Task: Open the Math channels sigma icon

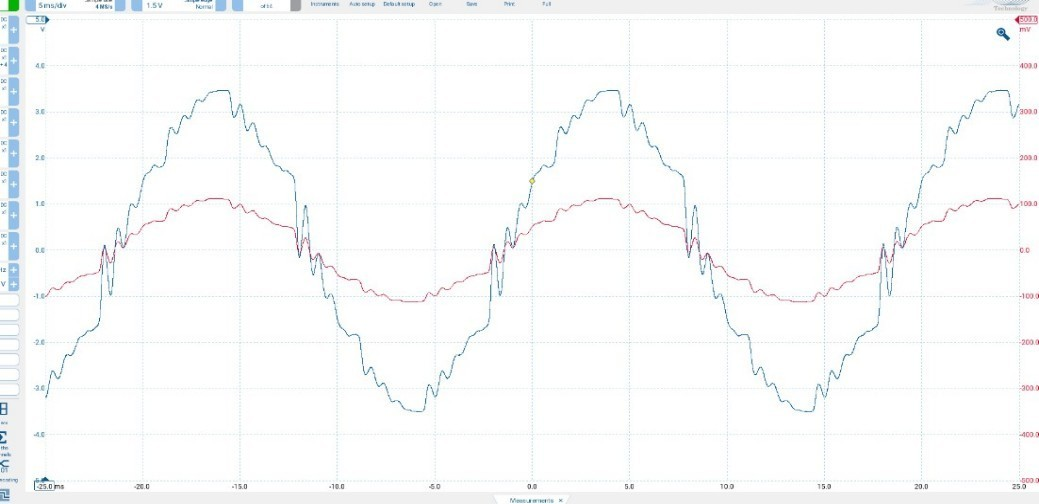Action: tap(4, 438)
